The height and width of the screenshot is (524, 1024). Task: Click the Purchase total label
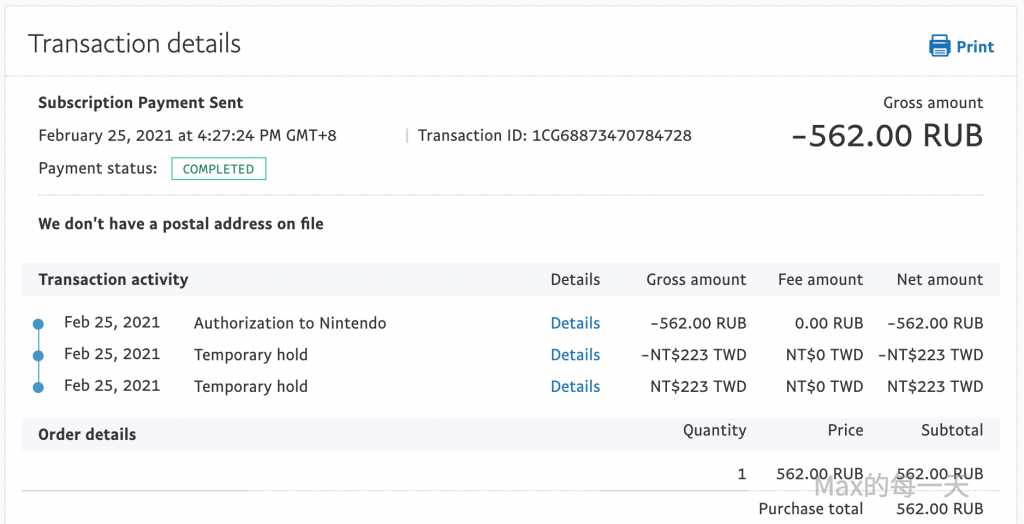810,509
